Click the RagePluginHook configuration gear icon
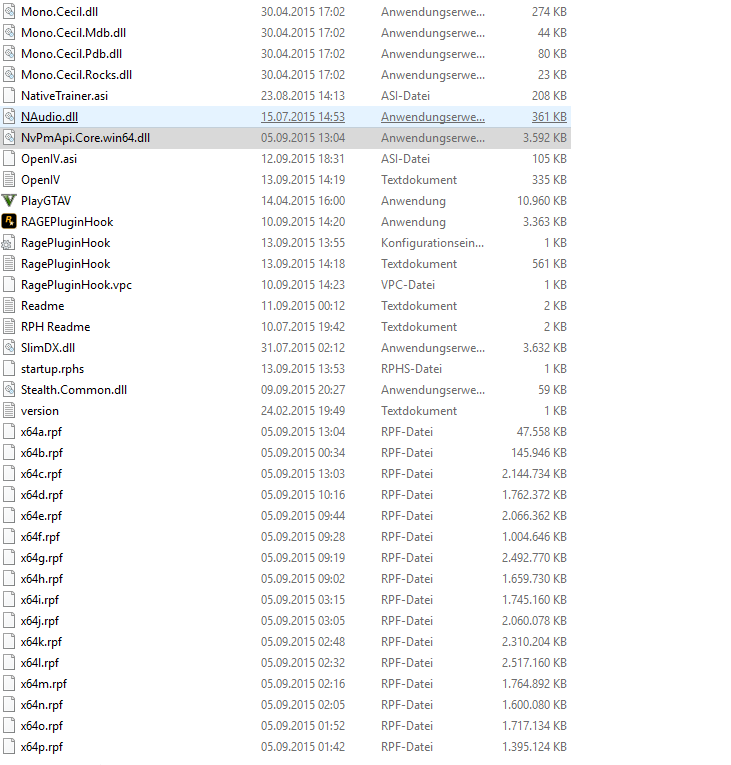Viewport: 731px width, 765px height. (9, 242)
